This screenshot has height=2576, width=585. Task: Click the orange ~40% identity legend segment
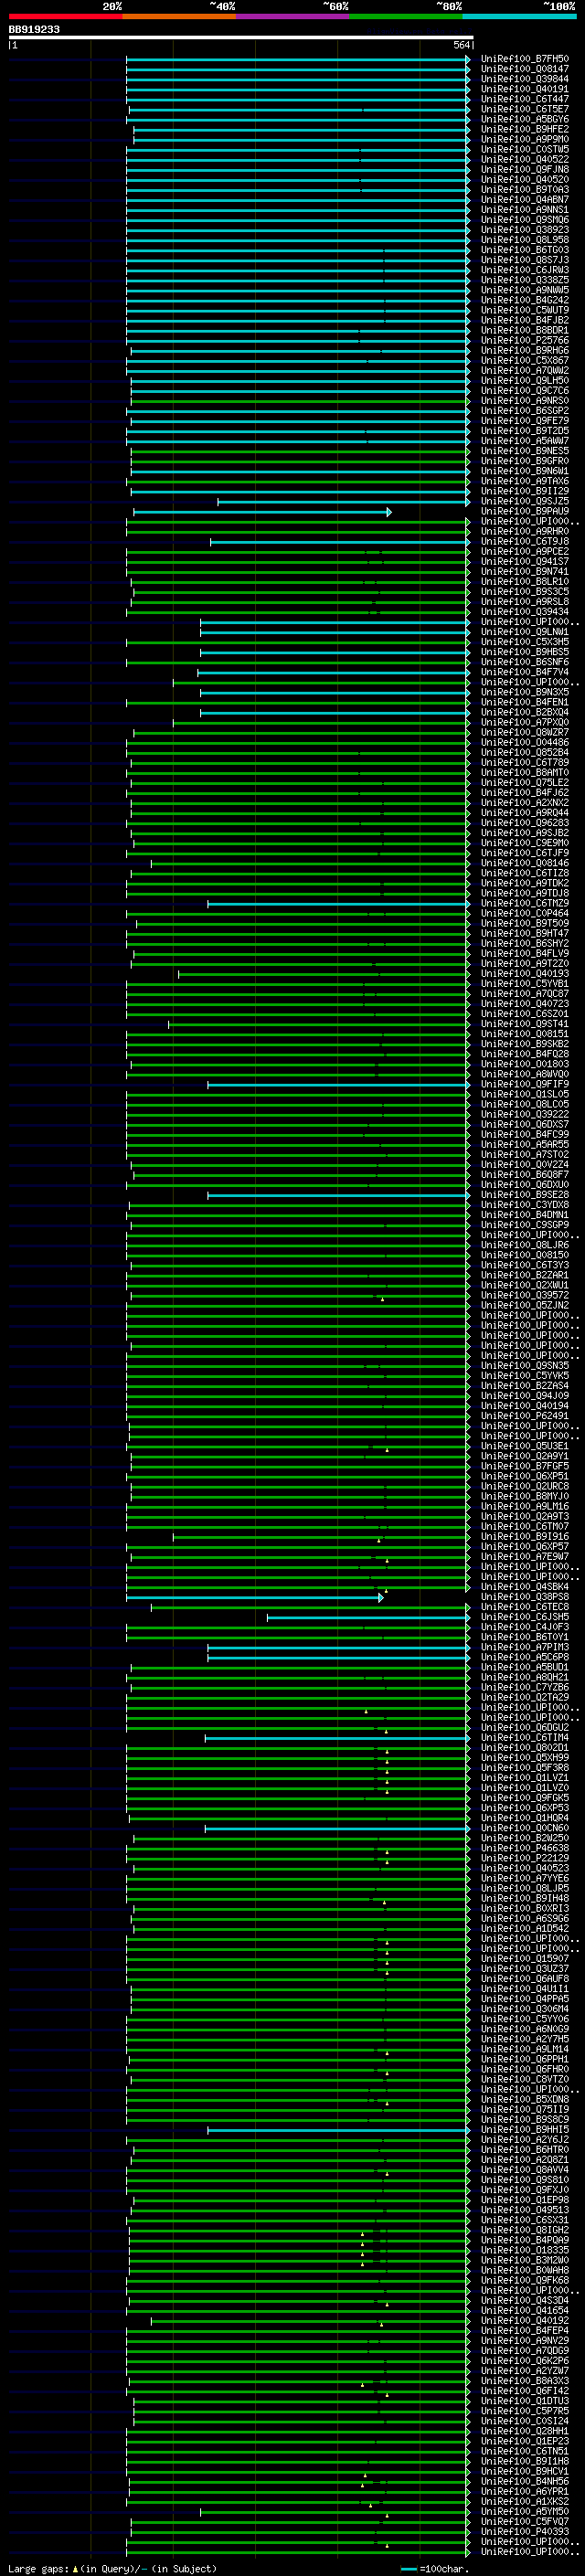(x=179, y=16)
